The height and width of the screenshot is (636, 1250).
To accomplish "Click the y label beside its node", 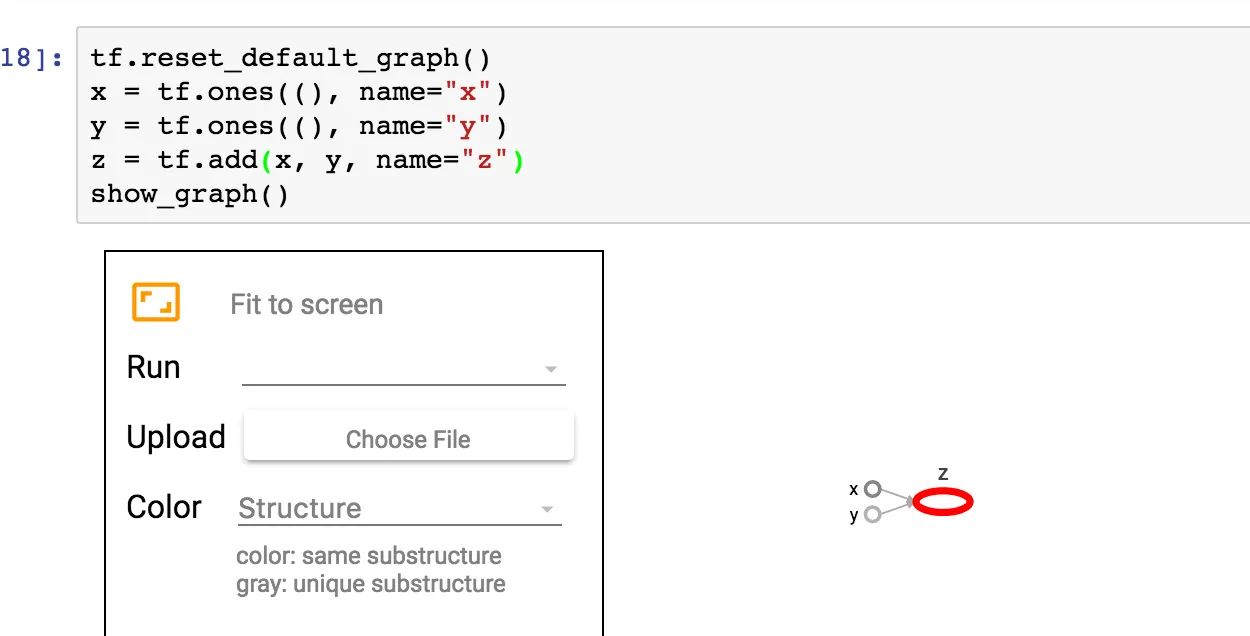I will 853,516.
